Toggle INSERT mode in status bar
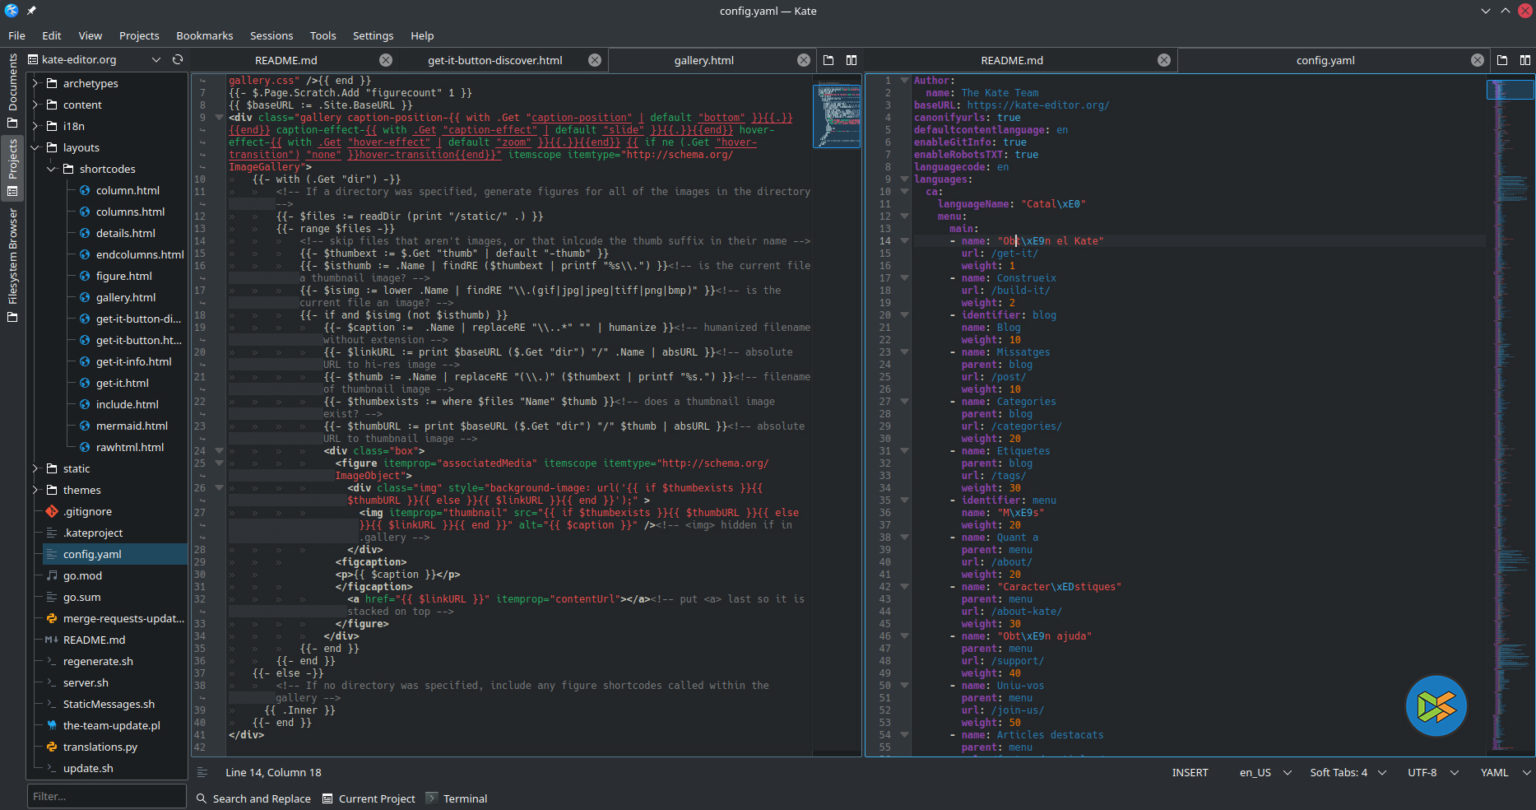 (x=1190, y=772)
